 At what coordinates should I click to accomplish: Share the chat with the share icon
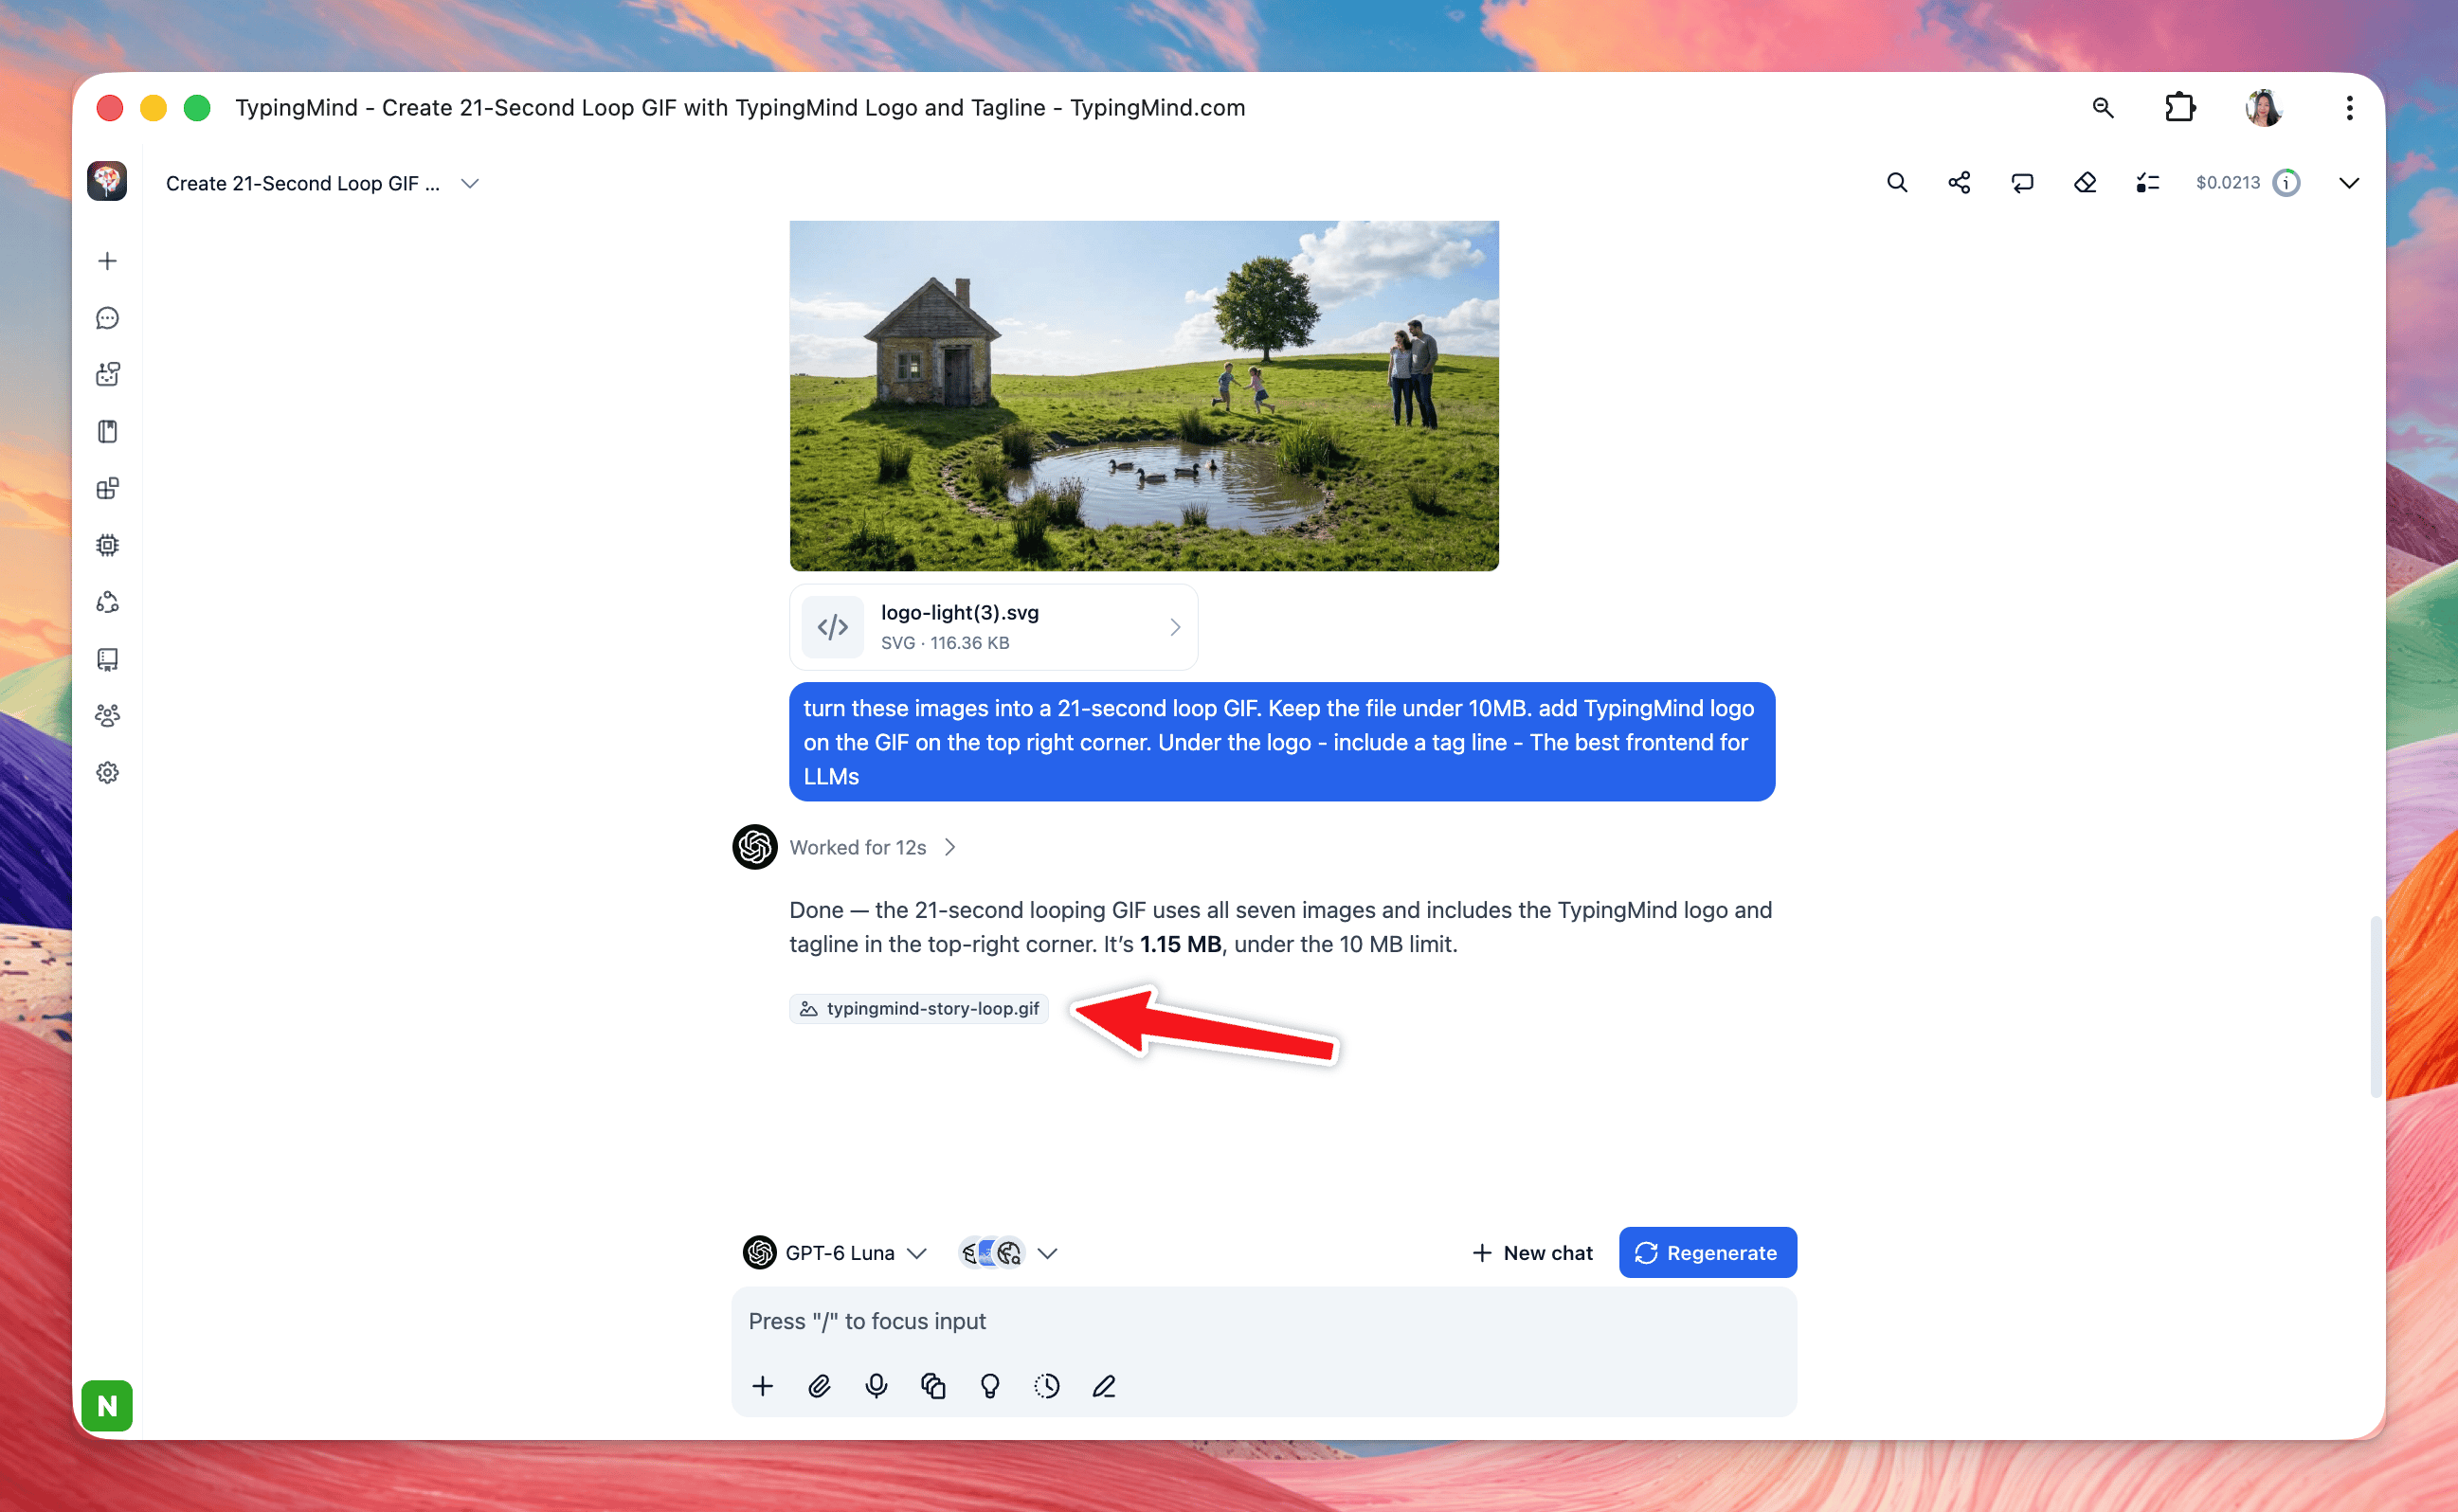point(1959,183)
